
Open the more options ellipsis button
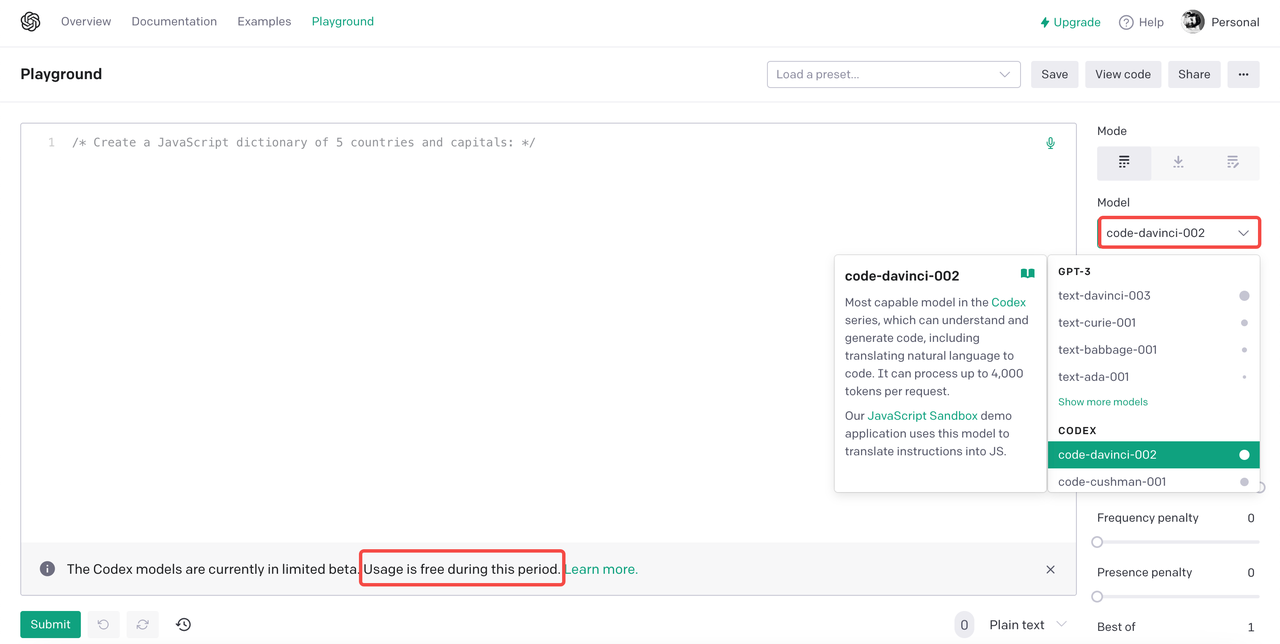[1243, 74]
